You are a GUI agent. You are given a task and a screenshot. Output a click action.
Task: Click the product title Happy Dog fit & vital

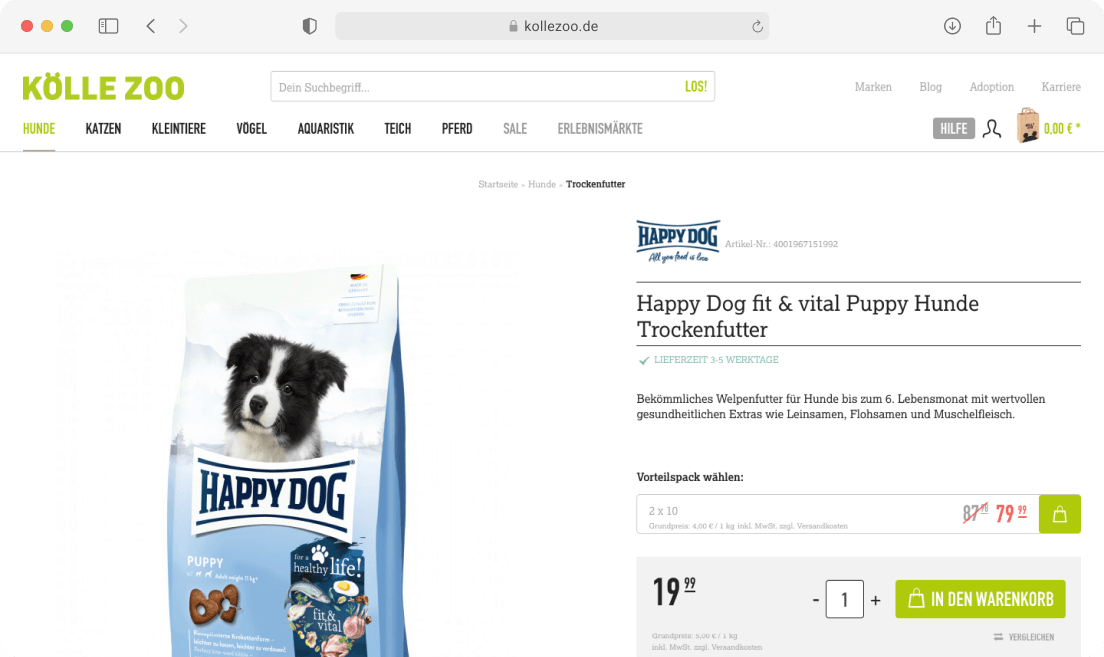[808, 316]
